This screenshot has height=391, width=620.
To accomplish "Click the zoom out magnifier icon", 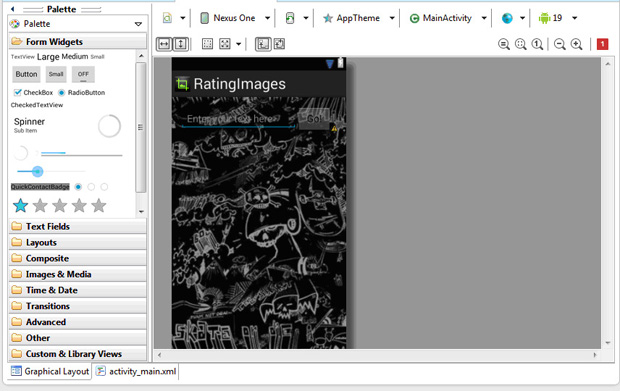I will pos(560,44).
